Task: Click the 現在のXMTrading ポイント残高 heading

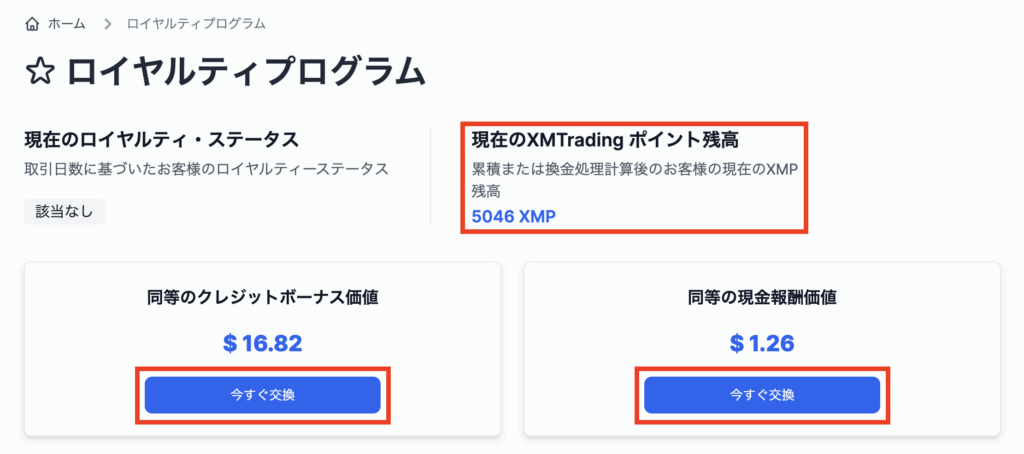Action: point(610,140)
